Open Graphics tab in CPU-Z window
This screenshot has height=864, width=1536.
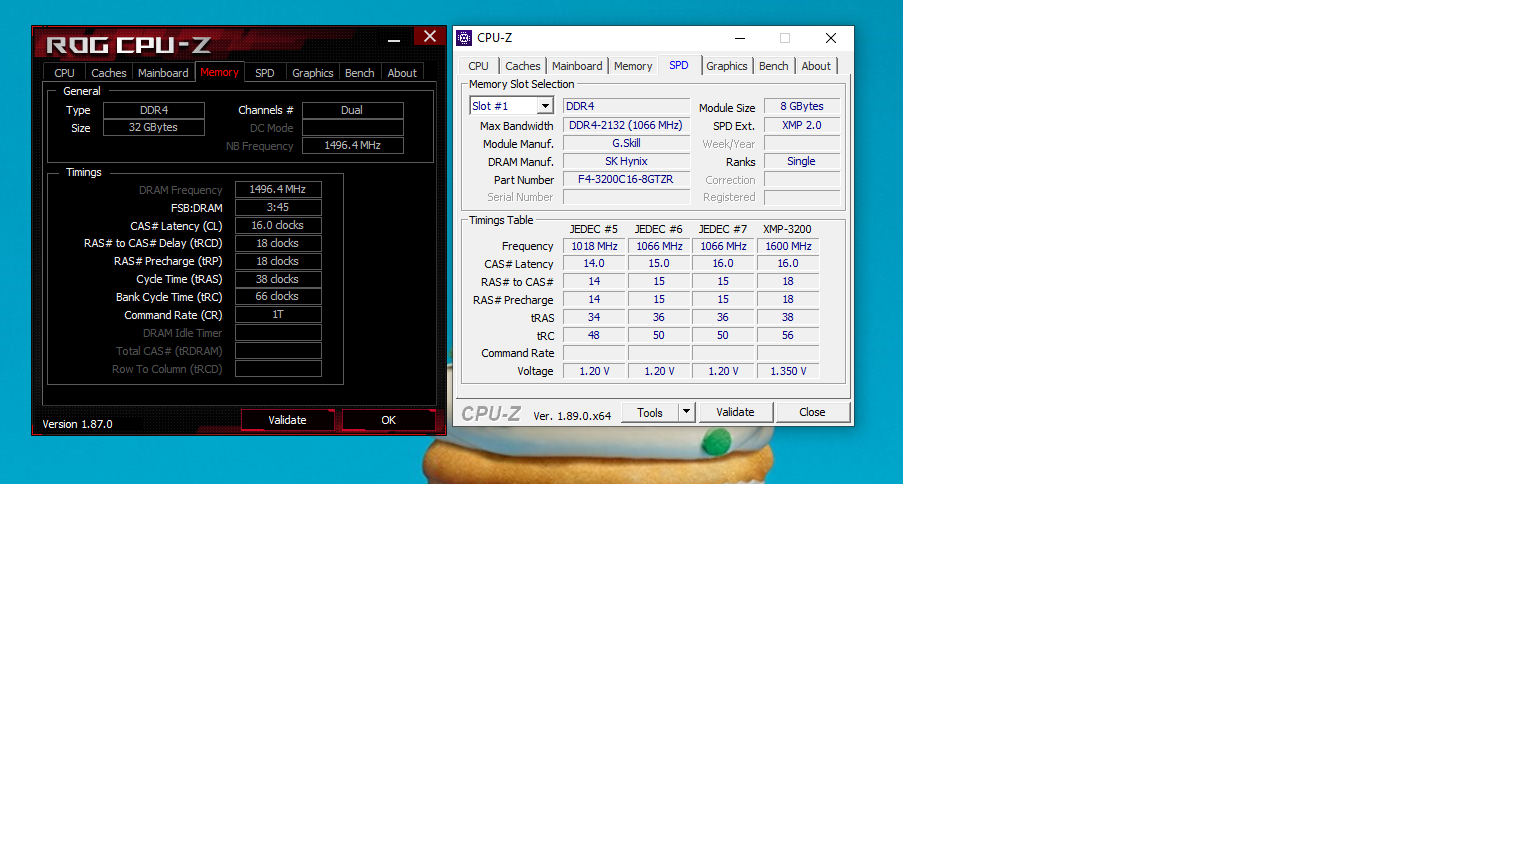pos(727,66)
